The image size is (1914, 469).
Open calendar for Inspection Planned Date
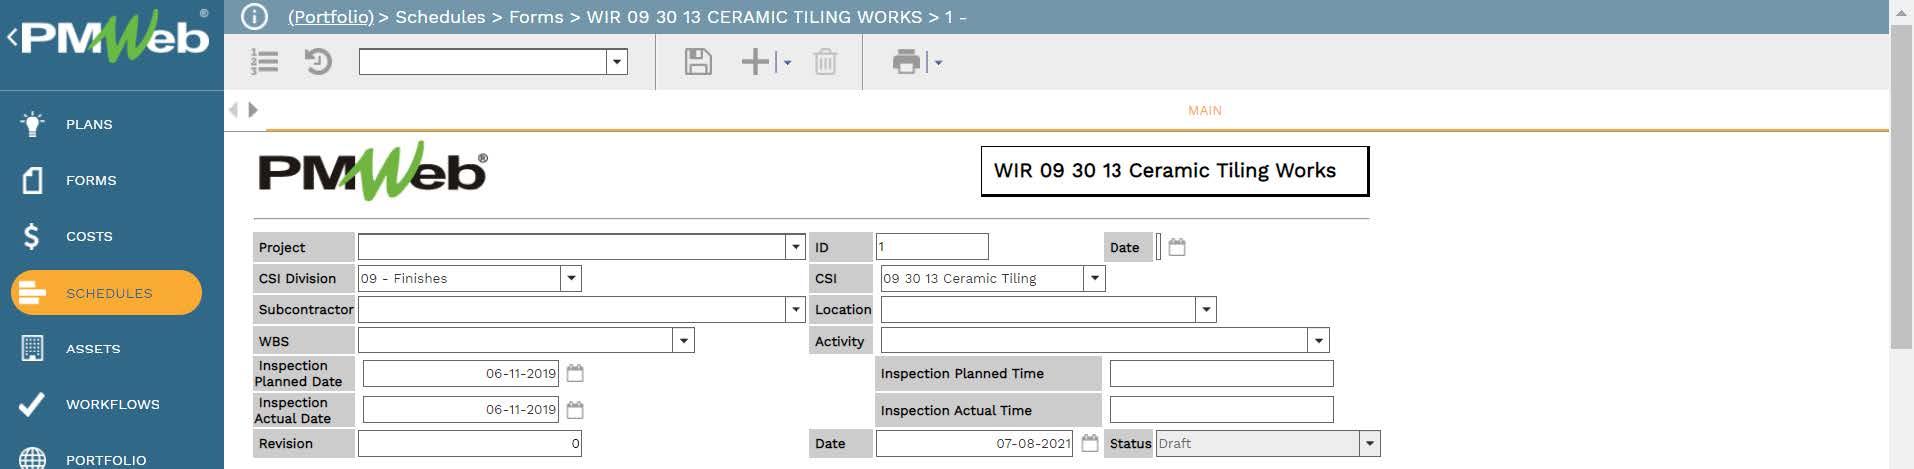[x=575, y=373]
